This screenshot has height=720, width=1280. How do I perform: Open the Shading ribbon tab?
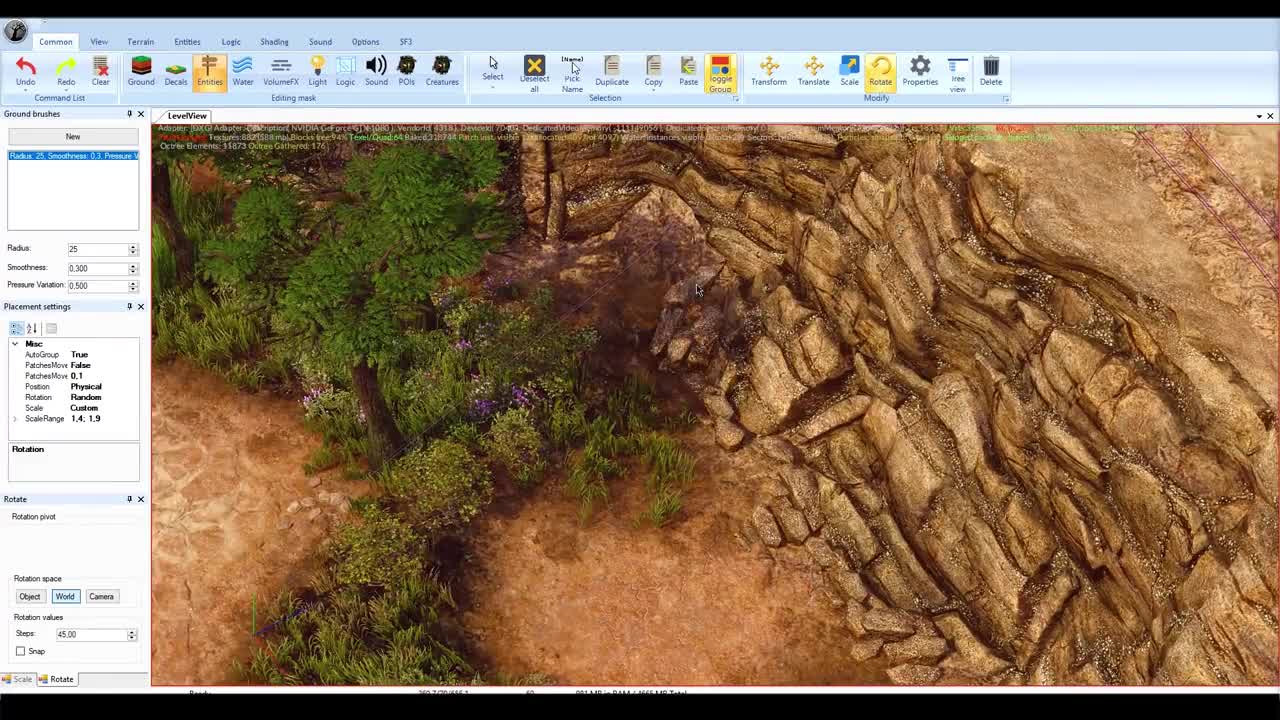[x=274, y=42]
